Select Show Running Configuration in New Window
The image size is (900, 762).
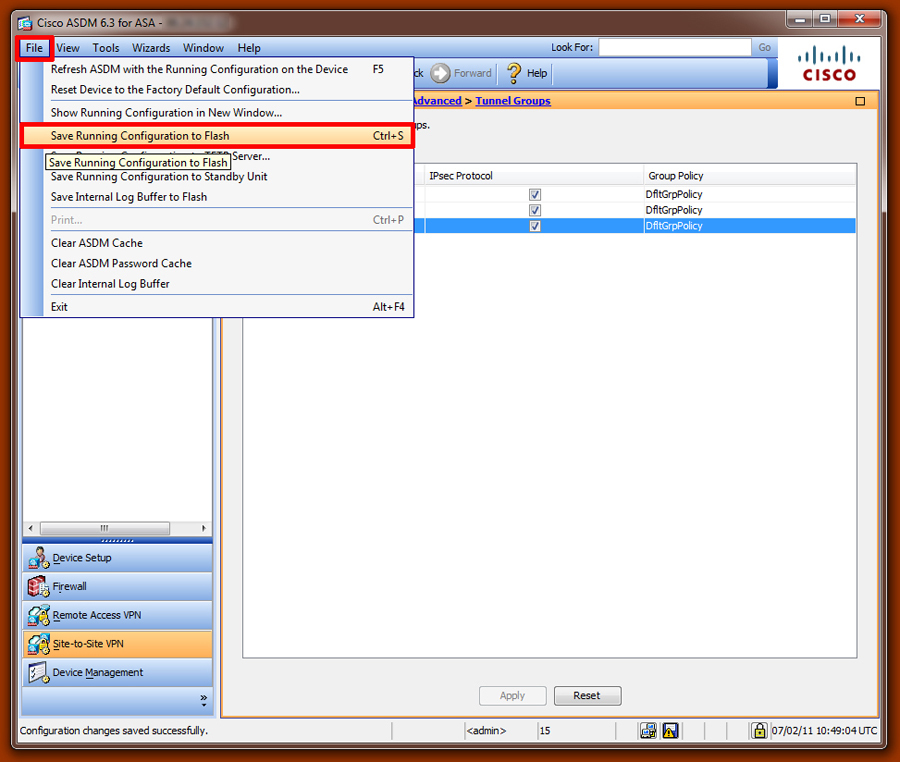(x=217, y=113)
